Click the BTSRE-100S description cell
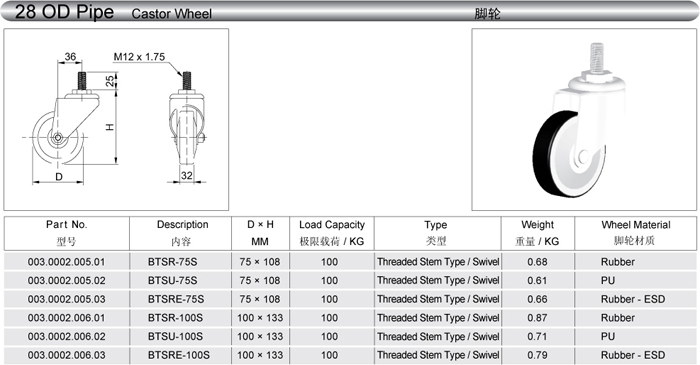The height and width of the screenshot is (365, 700). pyautogui.click(x=179, y=355)
